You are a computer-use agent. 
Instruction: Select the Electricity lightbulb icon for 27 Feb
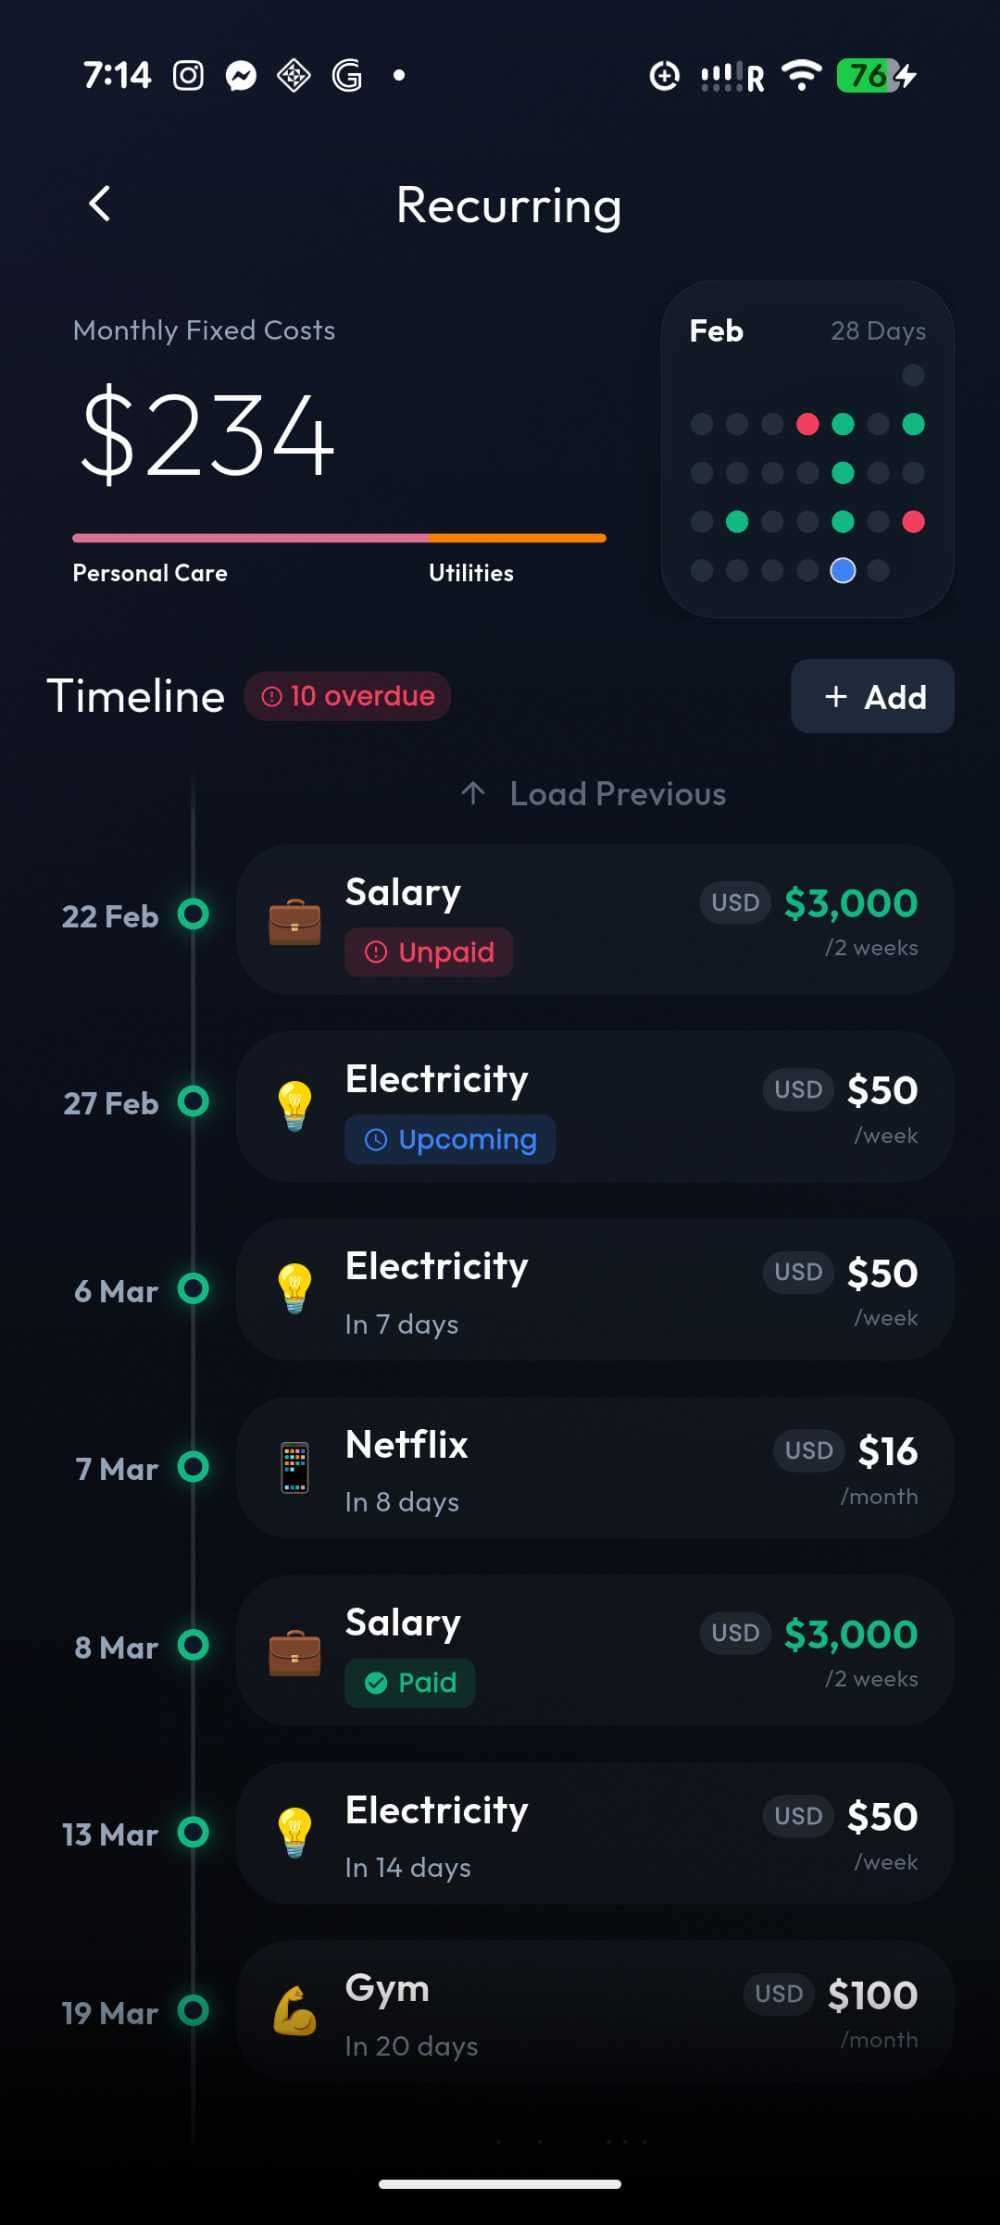[x=294, y=1104]
